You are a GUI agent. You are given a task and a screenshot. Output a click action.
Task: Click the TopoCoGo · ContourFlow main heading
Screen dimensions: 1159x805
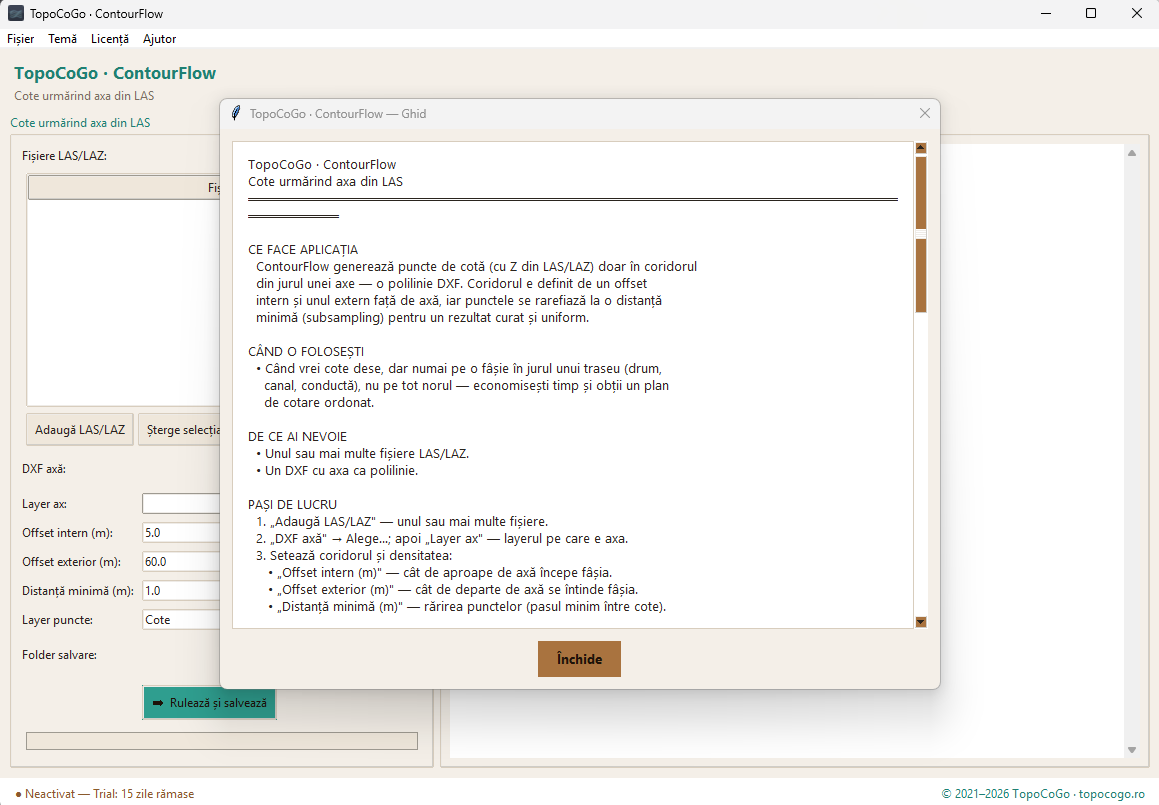click(x=115, y=73)
